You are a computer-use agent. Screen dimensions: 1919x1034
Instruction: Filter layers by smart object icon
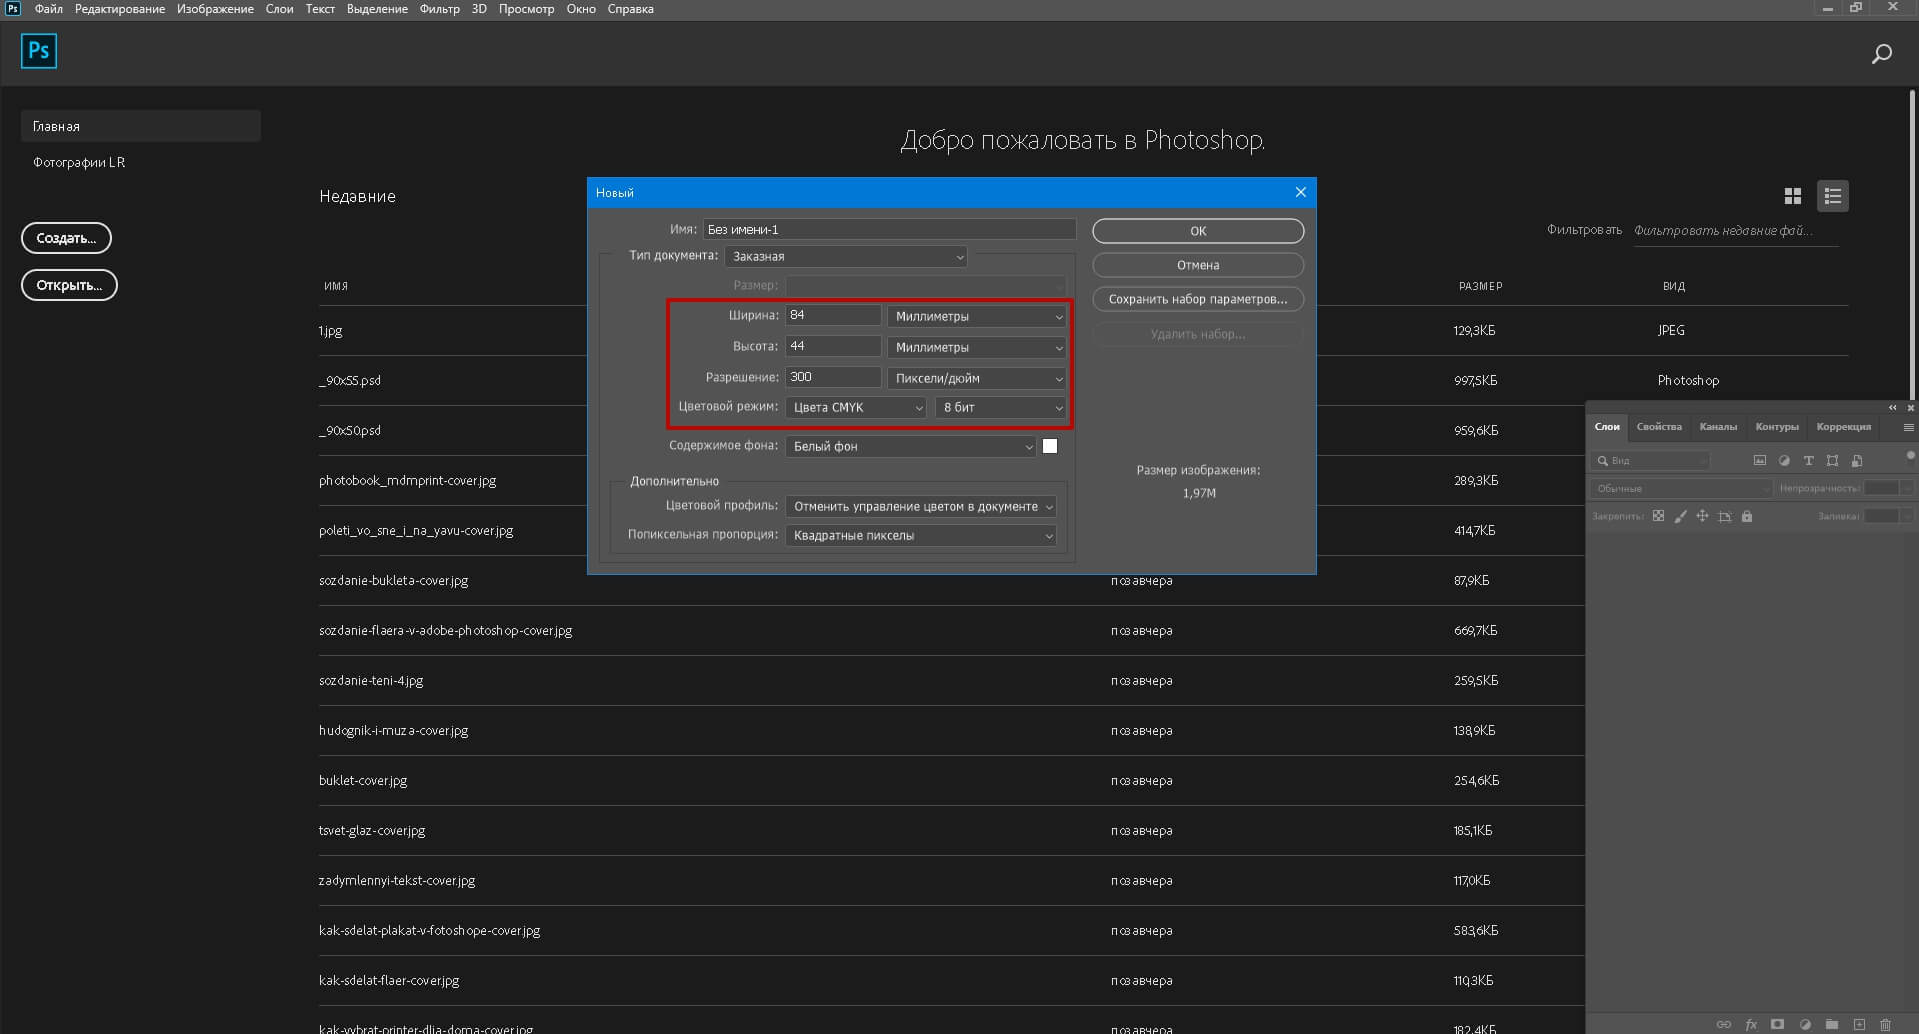(1857, 461)
